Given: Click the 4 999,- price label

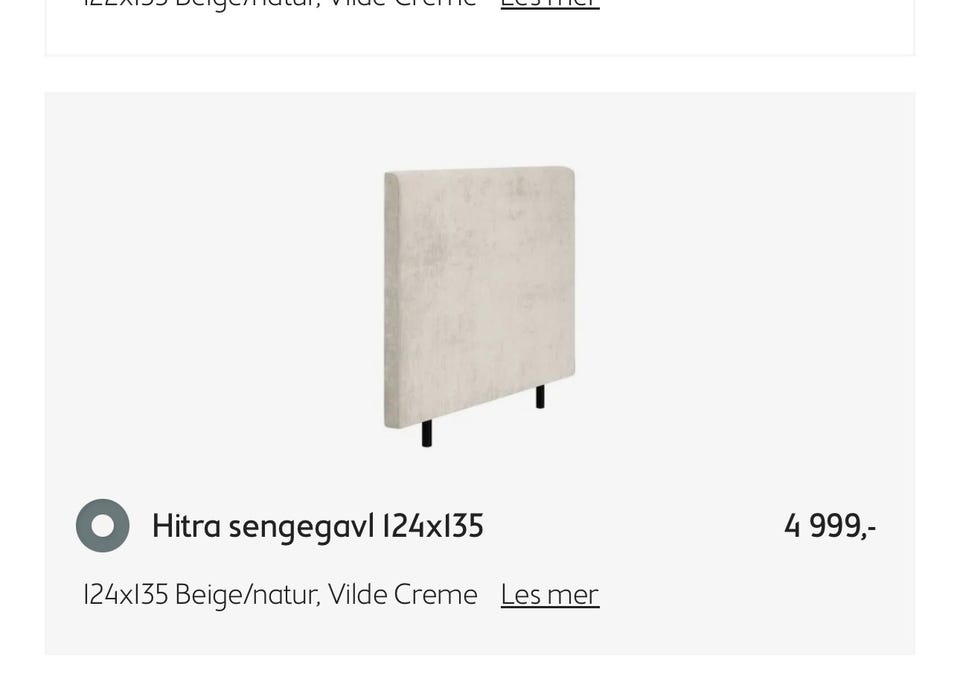Looking at the screenshot, I should [830, 526].
